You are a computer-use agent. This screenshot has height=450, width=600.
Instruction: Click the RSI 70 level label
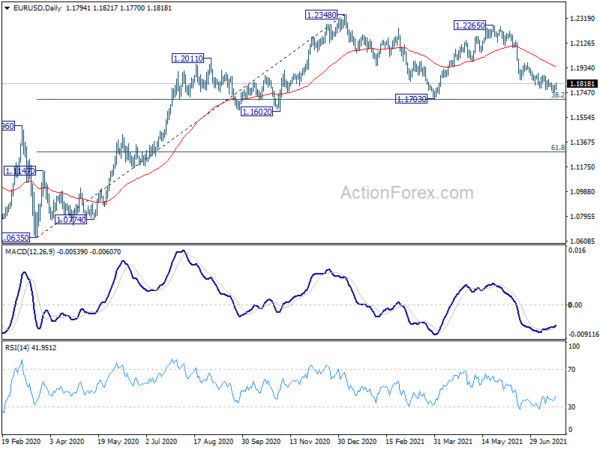coord(572,370)
